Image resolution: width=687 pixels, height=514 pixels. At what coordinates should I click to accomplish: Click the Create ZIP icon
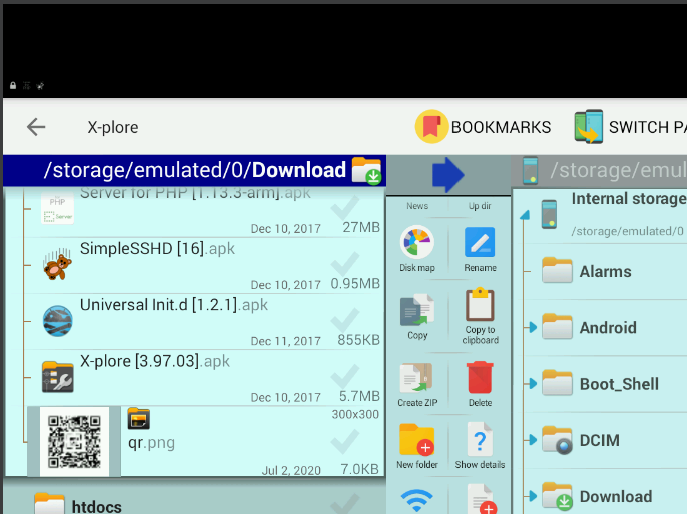pos(416,378)
